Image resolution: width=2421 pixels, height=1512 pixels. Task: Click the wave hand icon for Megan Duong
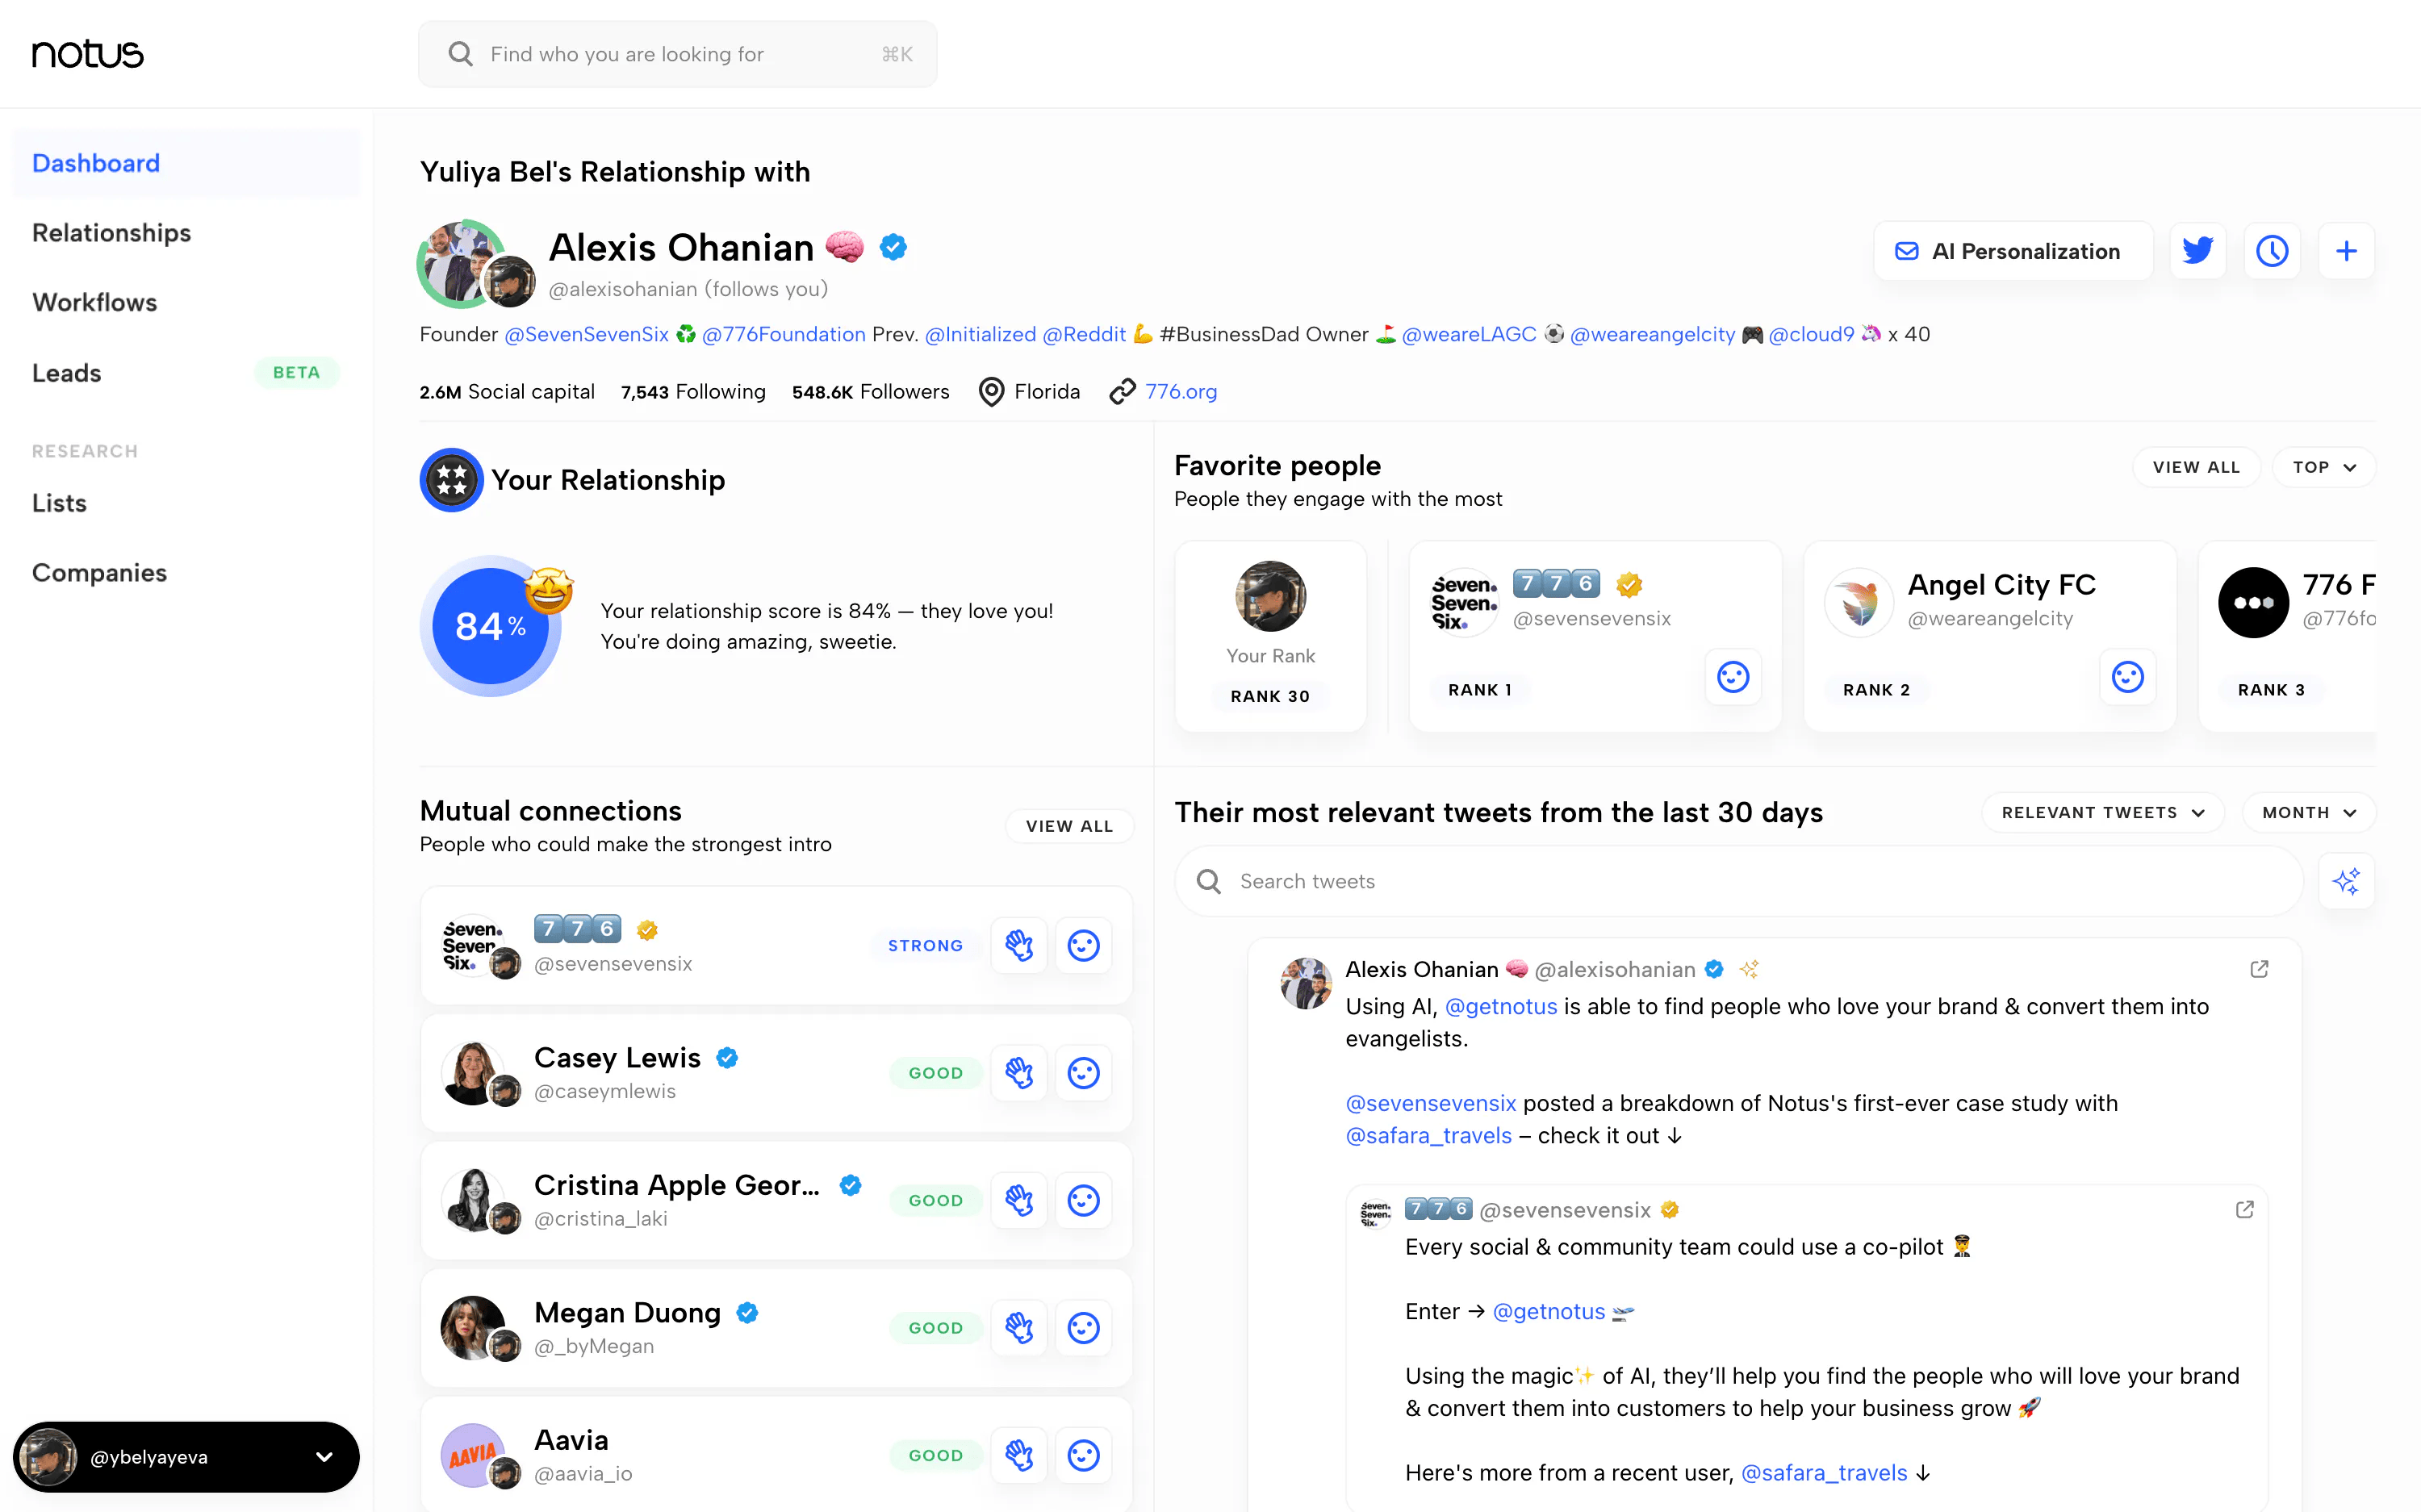[1019, 1328]
